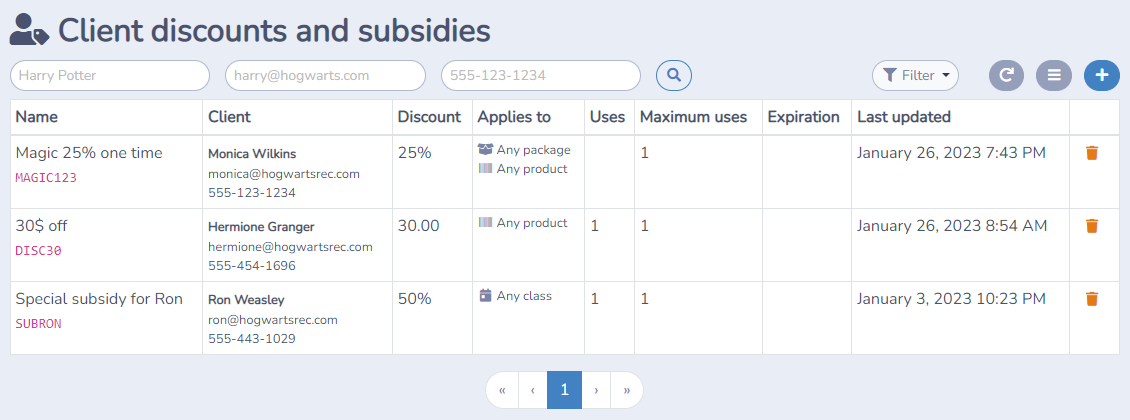Click the 25% discount value
This screenshot has width=1130, height=420.
[414, 153]
